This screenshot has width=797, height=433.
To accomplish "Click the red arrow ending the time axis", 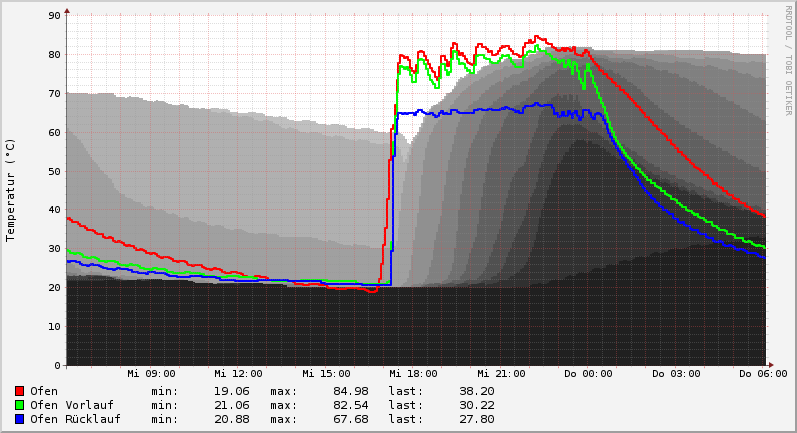I will [x=769, y=365].
